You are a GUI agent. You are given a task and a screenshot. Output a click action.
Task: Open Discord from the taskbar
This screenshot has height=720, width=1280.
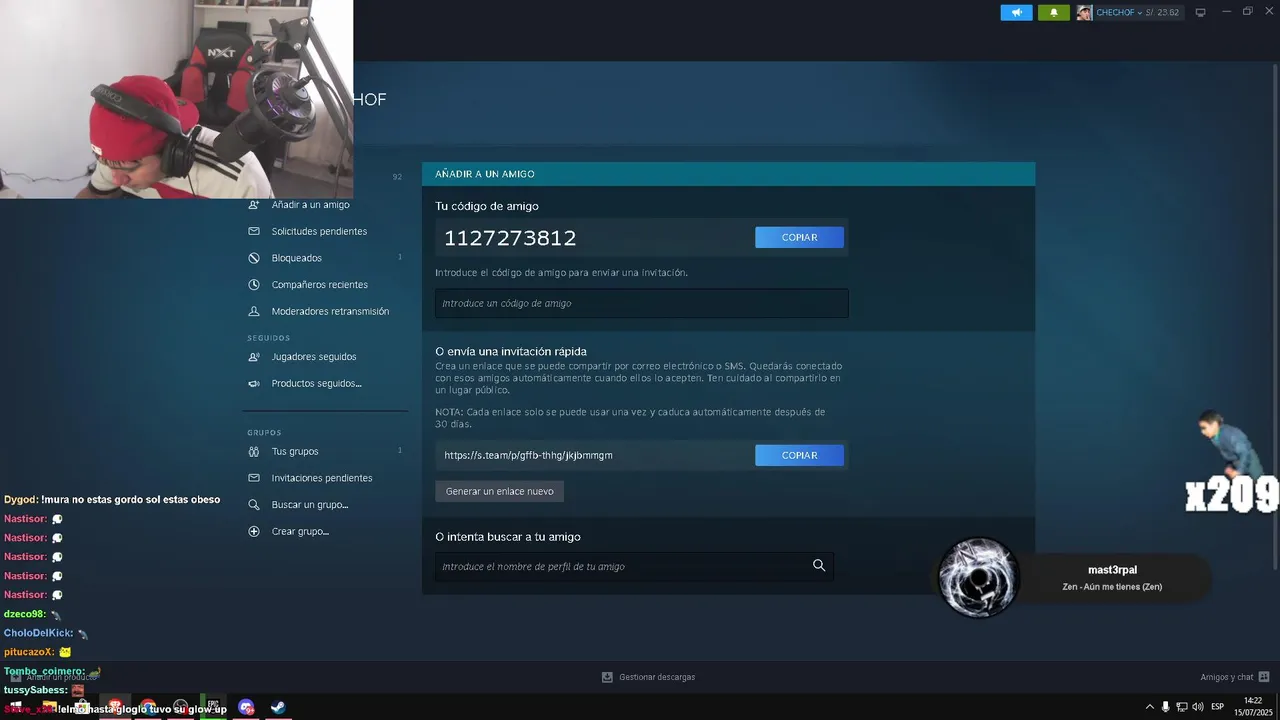(x=246, y=707)
